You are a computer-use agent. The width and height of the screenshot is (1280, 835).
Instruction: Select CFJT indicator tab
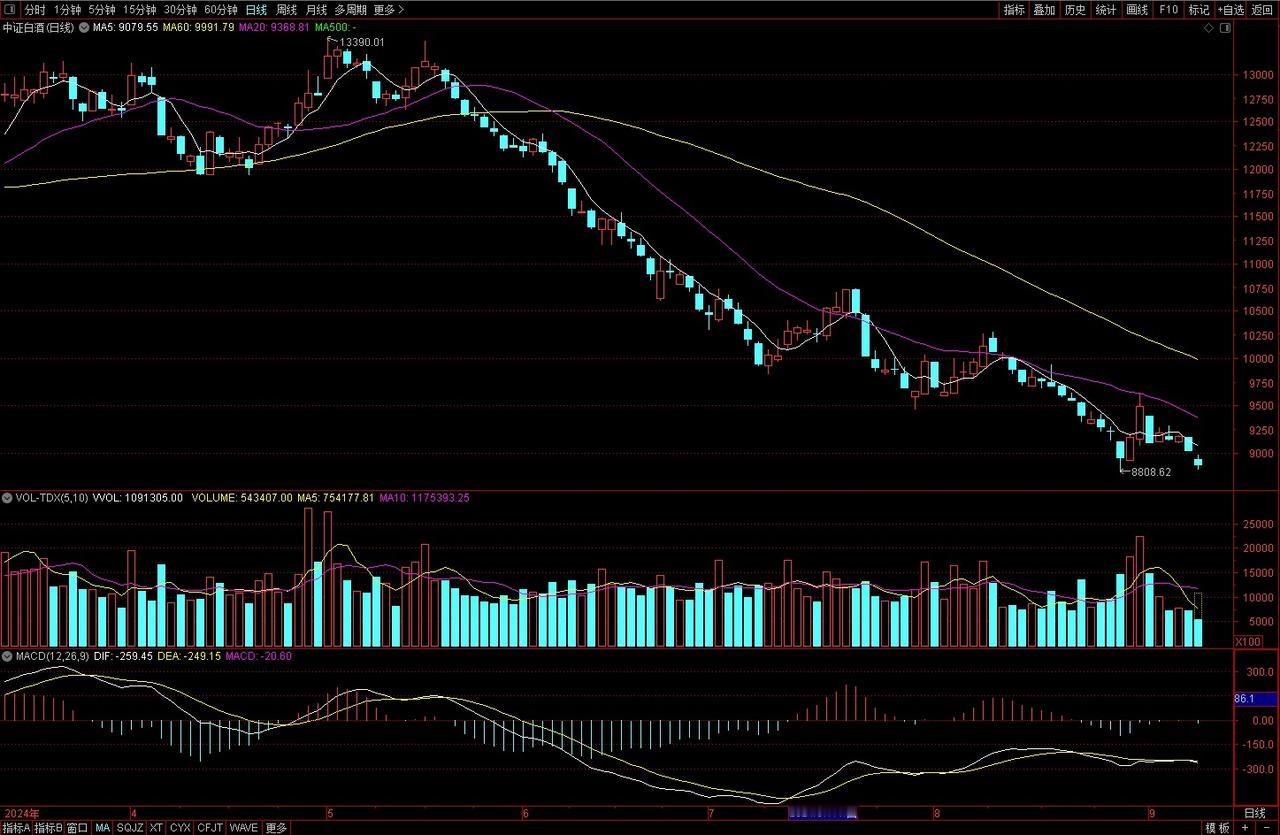[x=210, y=828]
